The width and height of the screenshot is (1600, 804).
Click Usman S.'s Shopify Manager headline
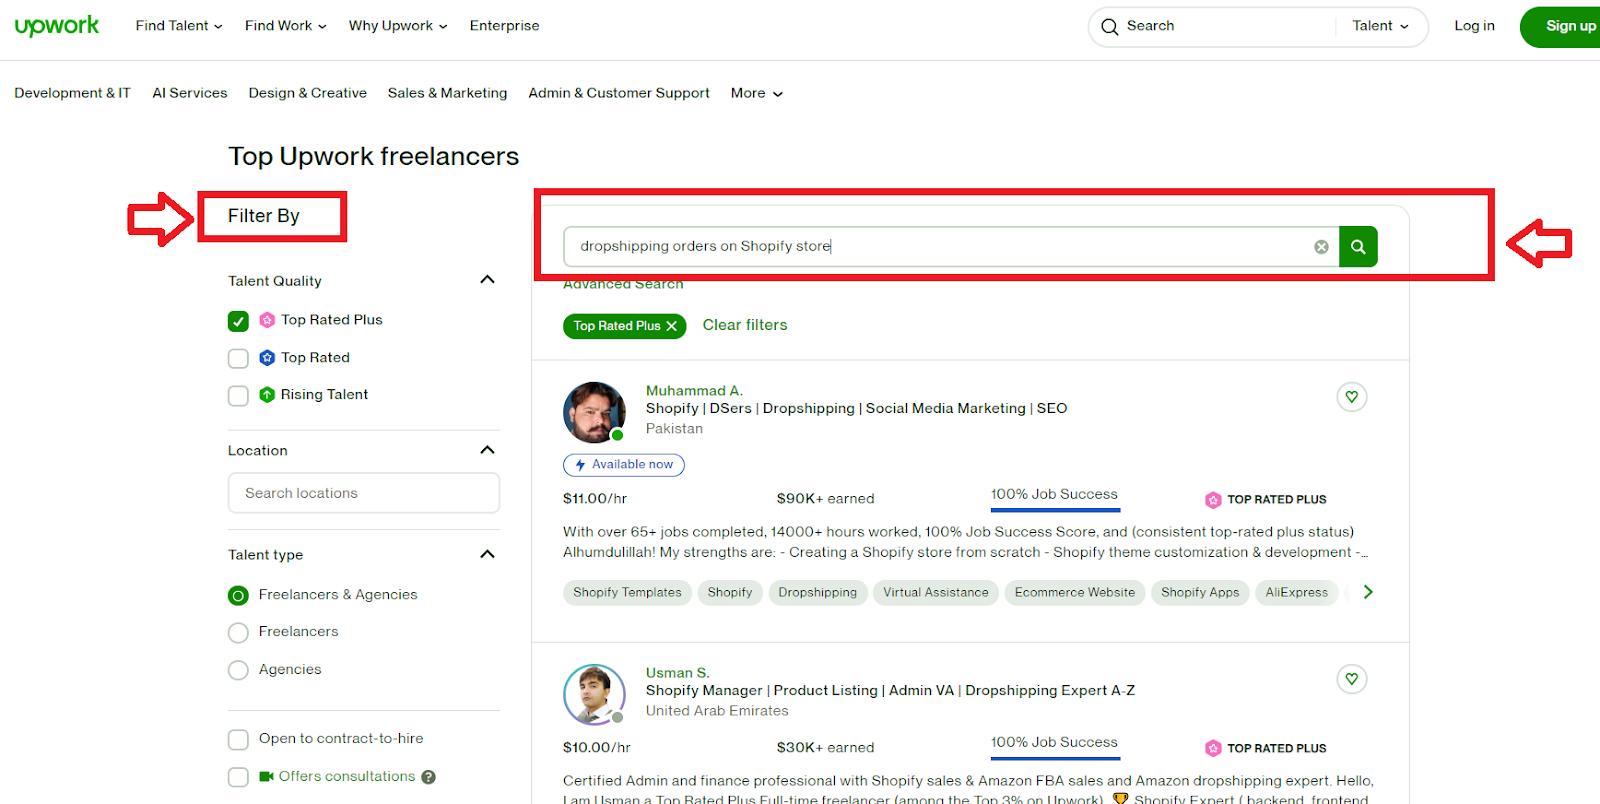coord(890,691)
